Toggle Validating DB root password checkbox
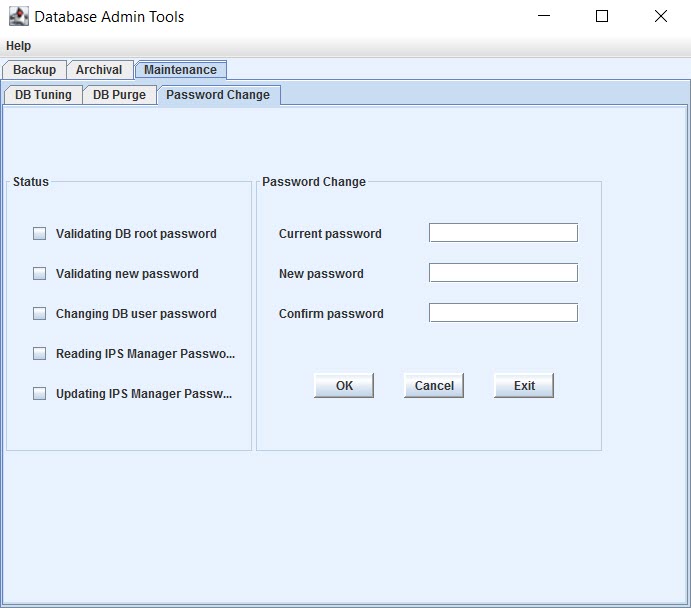Viewport: 691px width, 608px height. click(39, 234)
